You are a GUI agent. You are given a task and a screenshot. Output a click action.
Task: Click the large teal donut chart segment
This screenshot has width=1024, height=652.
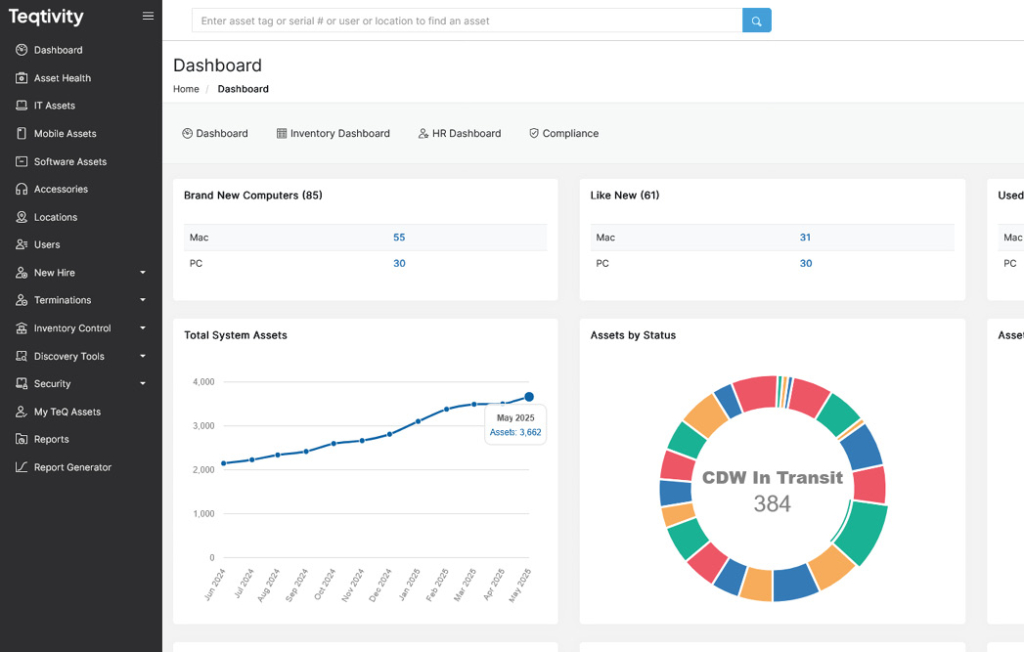click(868, 532)
